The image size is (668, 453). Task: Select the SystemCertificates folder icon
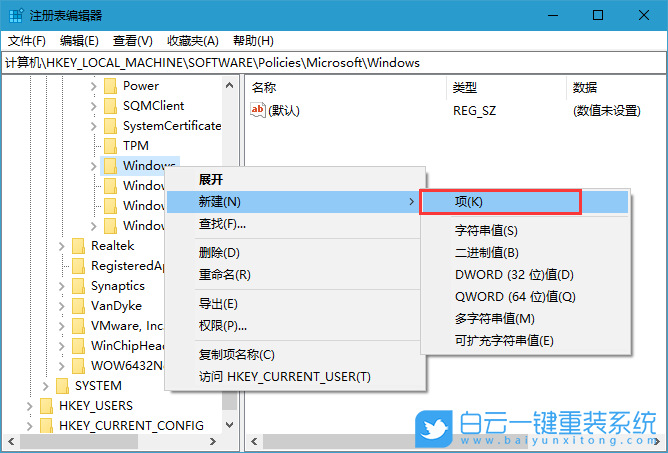point(110,126)
